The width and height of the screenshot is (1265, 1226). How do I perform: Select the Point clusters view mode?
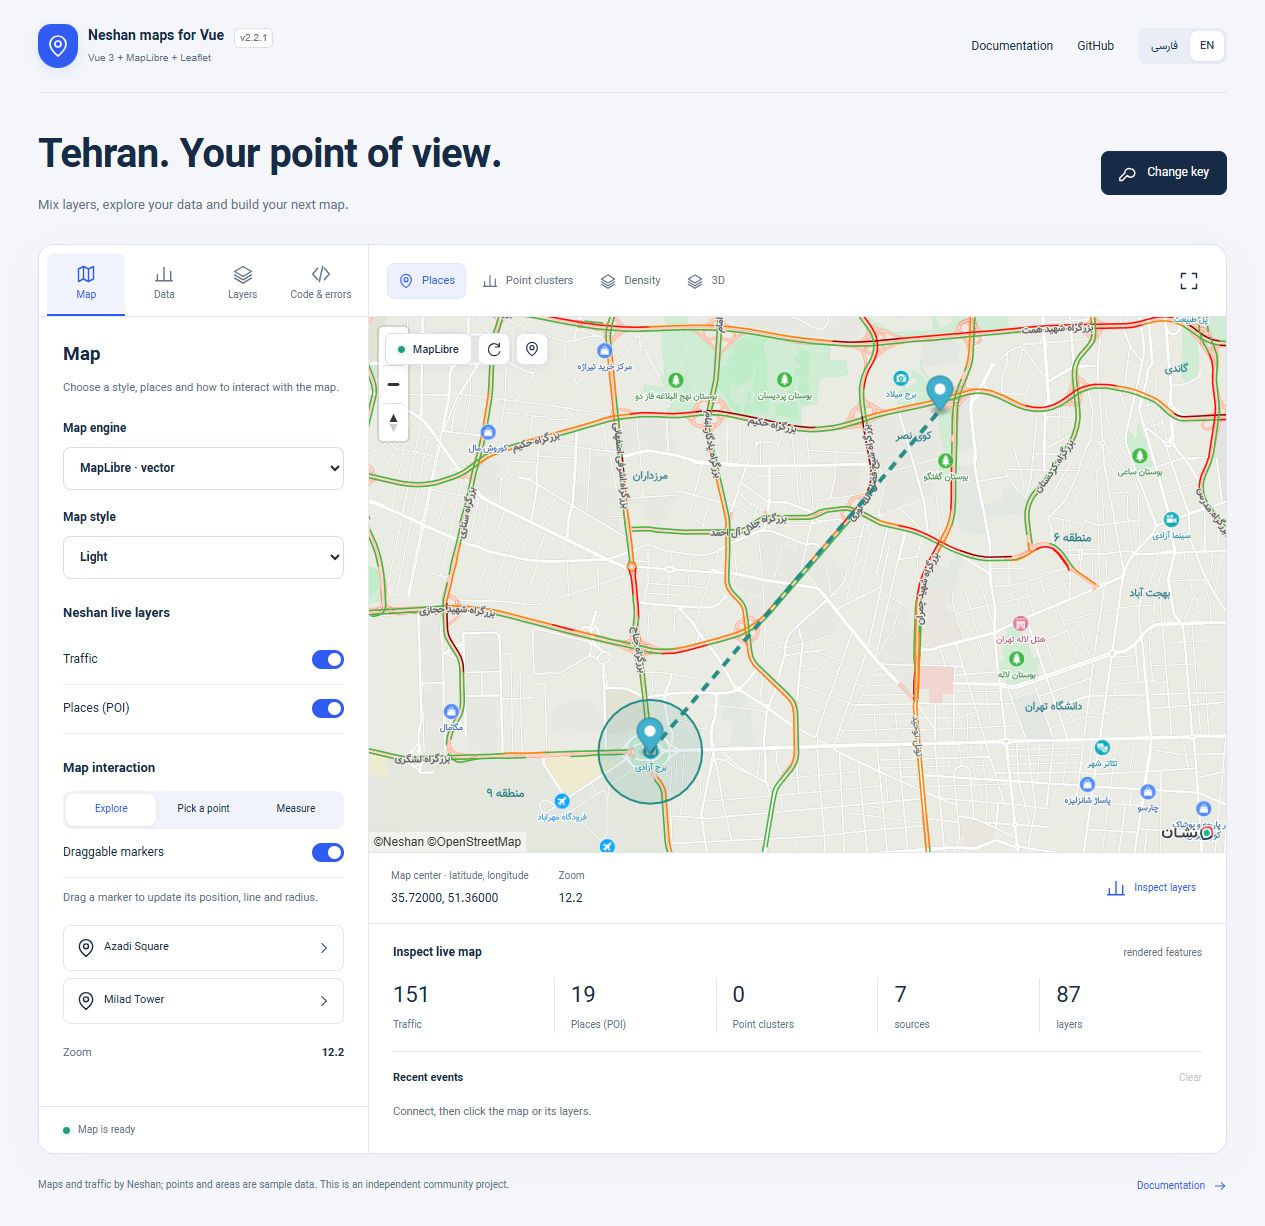(528, 281)
